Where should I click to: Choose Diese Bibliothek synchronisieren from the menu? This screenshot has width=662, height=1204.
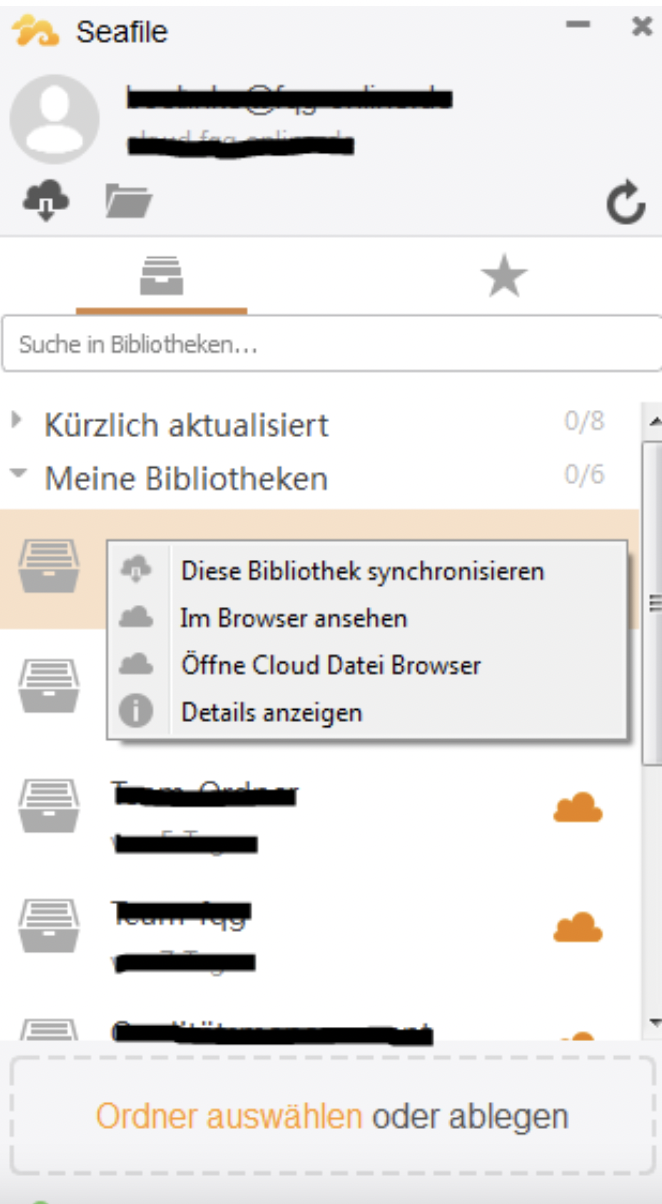(x=363, y=570)
